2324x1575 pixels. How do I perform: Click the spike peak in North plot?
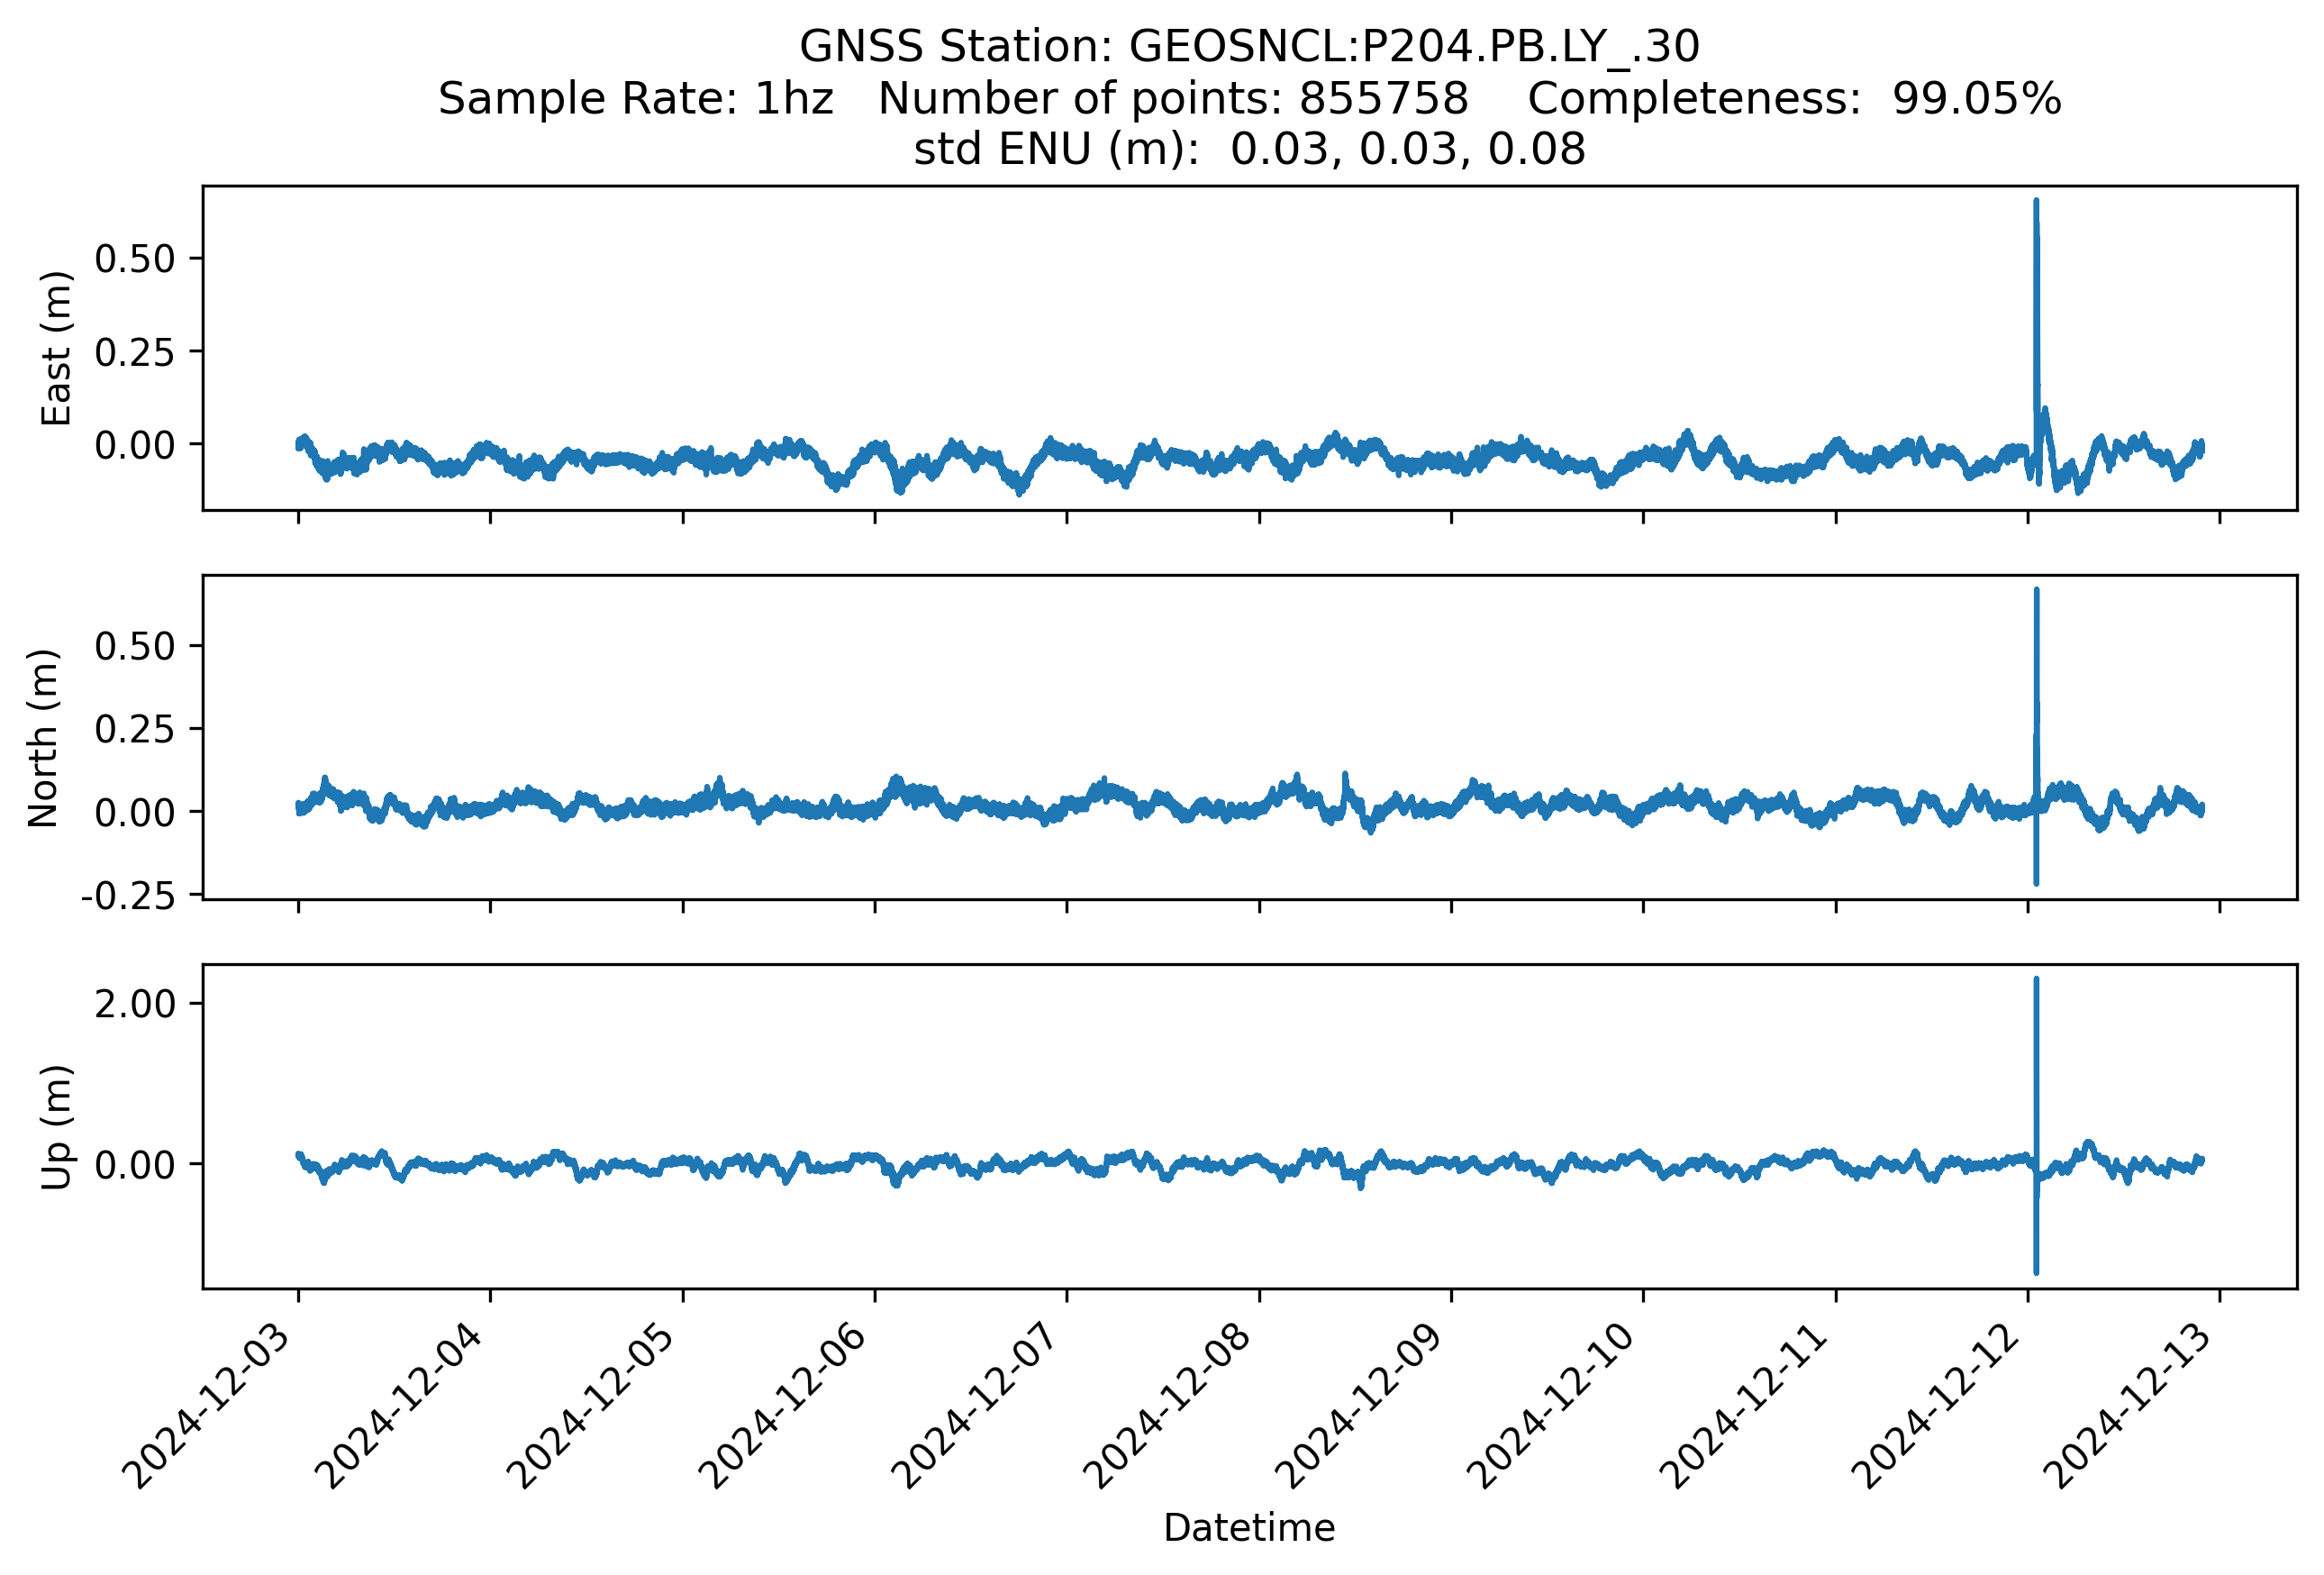click(x=2037, y=593)
